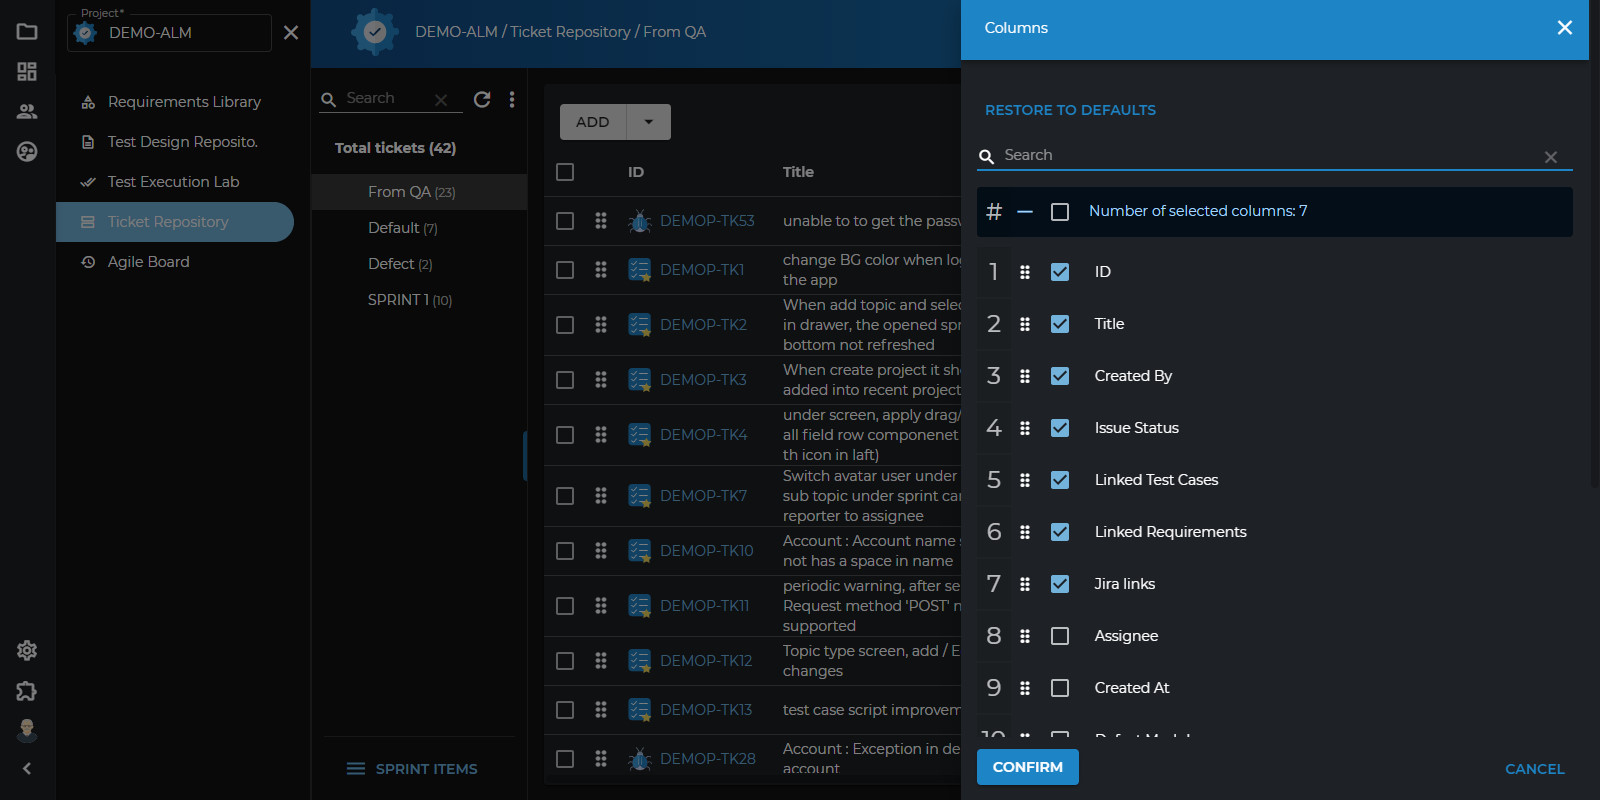1600x800 pixels.
Task: Clear the DEMO-ALM project selection
Action: 291,33
